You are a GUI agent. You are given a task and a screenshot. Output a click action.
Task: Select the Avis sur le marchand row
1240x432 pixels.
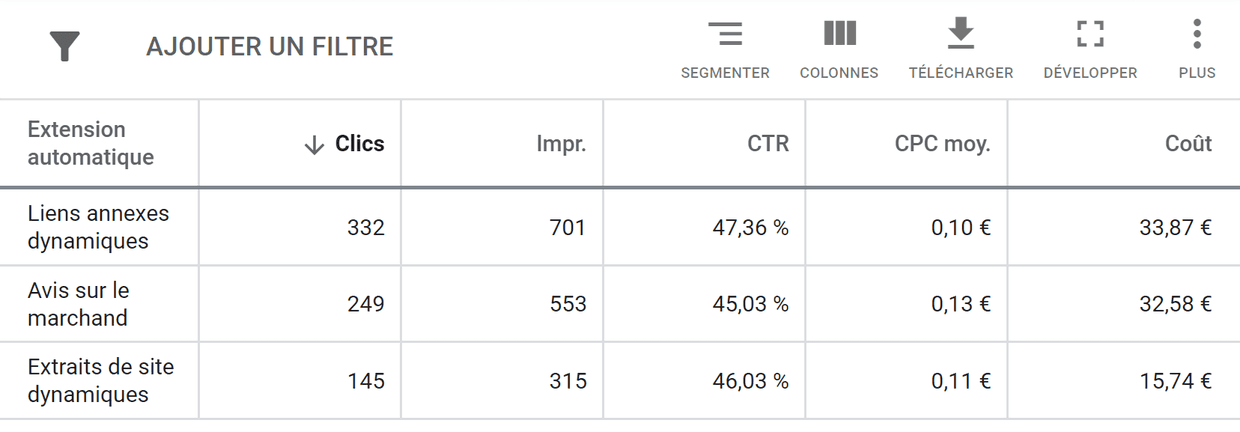(x=79, y=304)
